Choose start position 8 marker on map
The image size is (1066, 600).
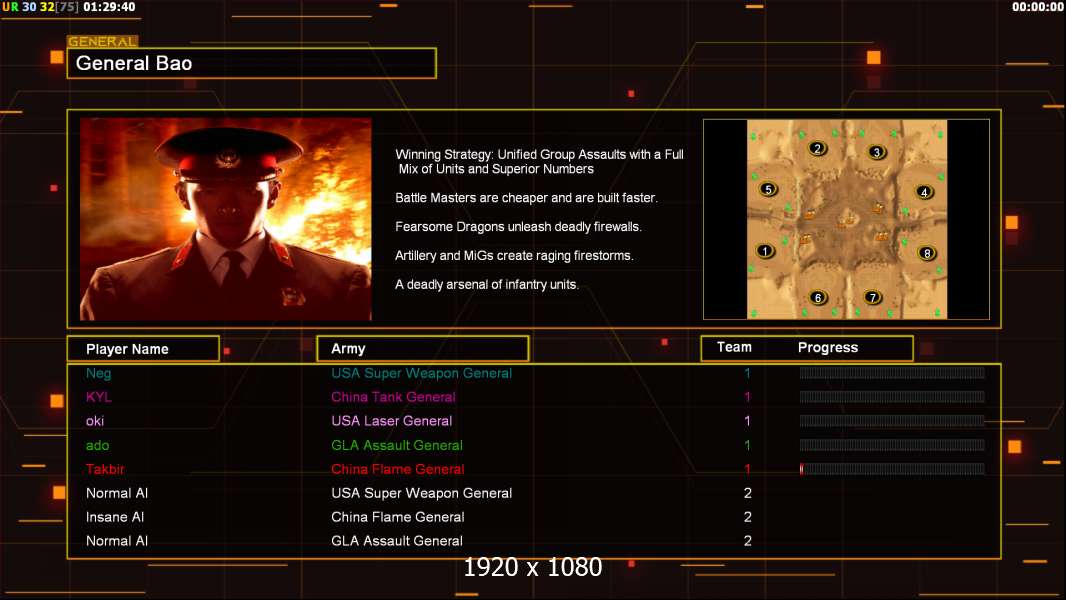[x=926, y=253]
